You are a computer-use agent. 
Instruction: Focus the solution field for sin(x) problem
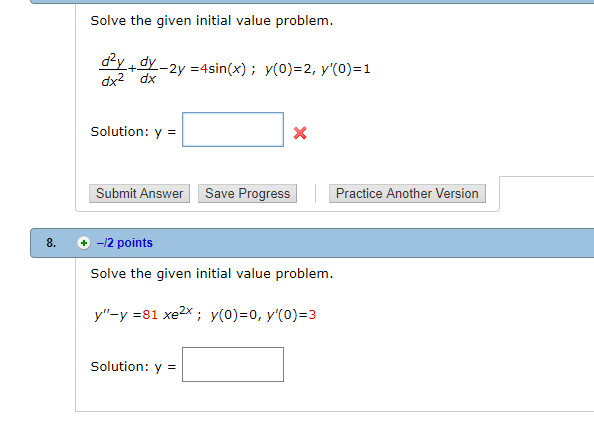point(233,130)
